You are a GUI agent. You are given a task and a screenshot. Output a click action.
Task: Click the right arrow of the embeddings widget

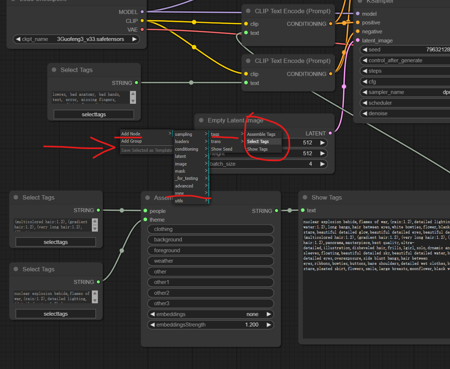(x=269, y=314)
